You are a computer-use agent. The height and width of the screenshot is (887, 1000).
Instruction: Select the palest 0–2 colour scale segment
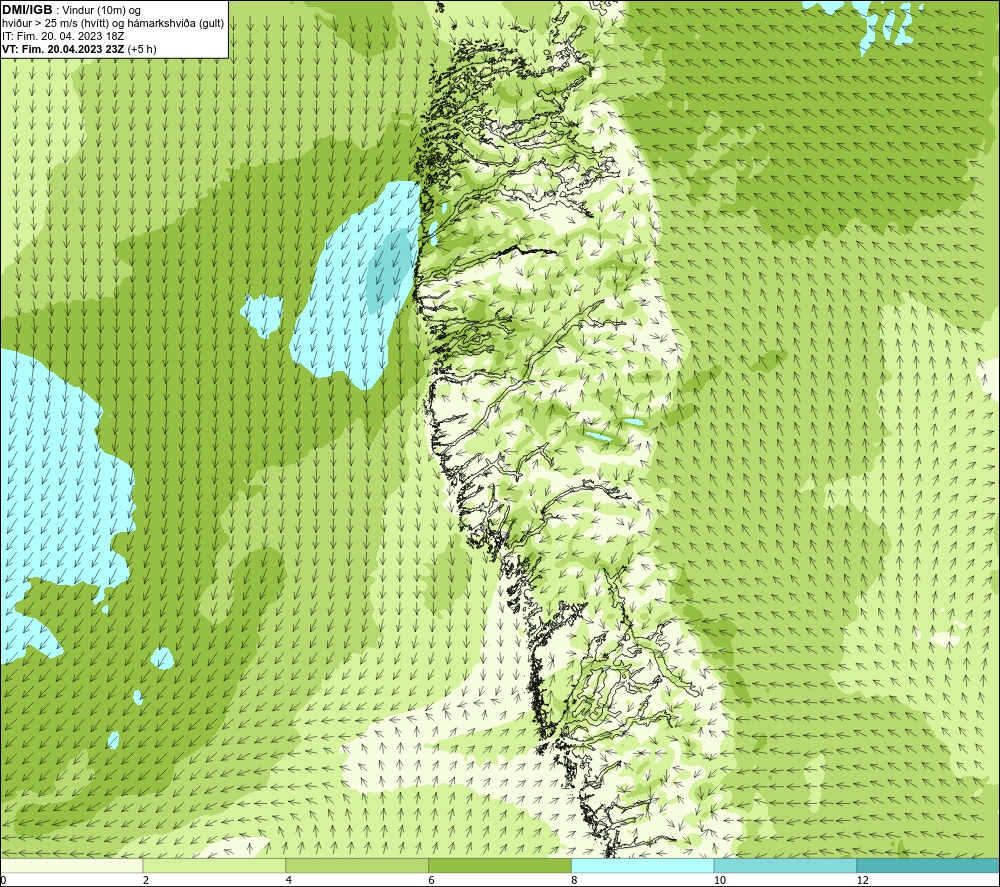(x=71, y=865)
